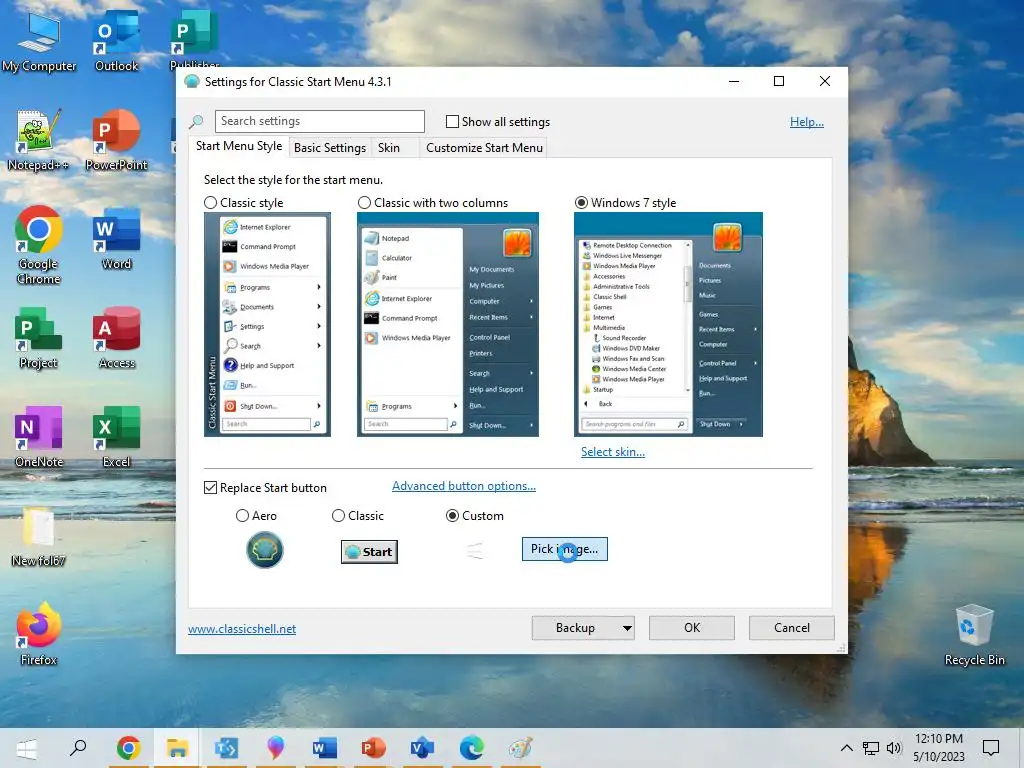
Task: Open the Recycle Bin
Action: [x=974, y=635]
